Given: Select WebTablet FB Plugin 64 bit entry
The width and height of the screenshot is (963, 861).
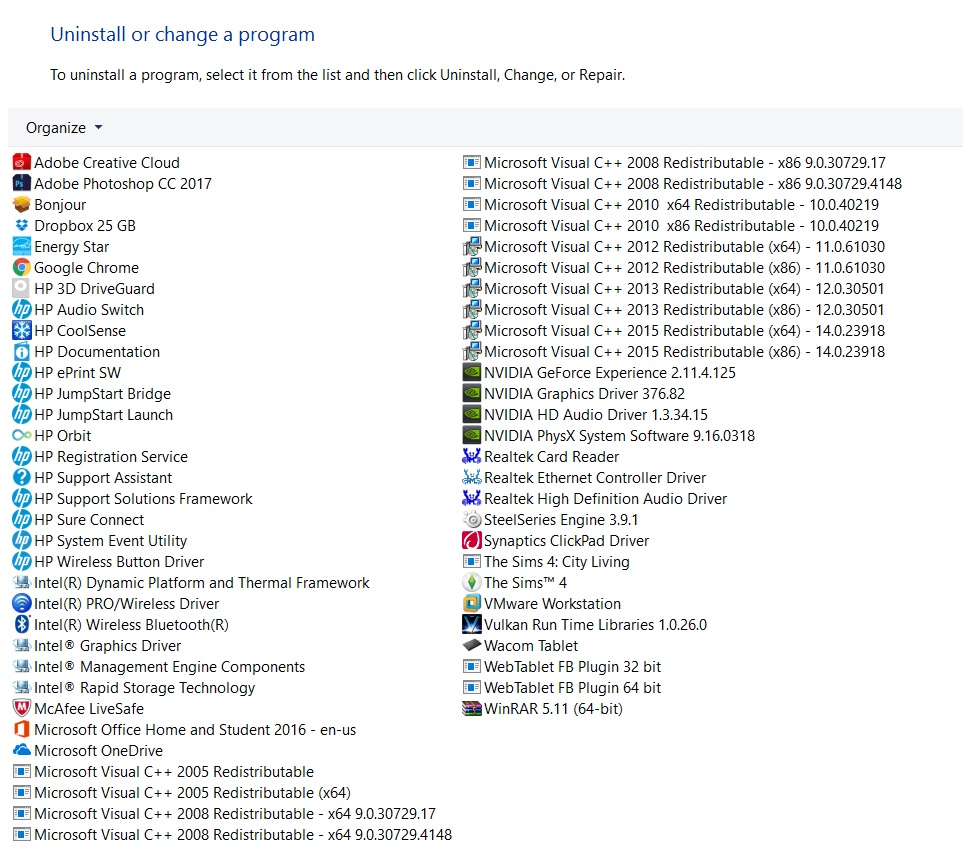Looking at the screenshot, I should tap(561, 688).
